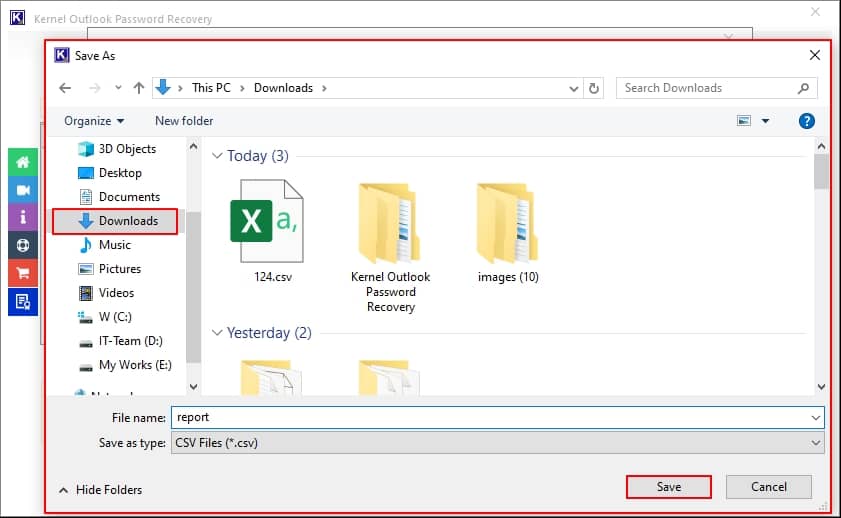Screen dimensions: 841x518
Task: Click the blue document search sidebar icon
Action: [x=23, y=300]
